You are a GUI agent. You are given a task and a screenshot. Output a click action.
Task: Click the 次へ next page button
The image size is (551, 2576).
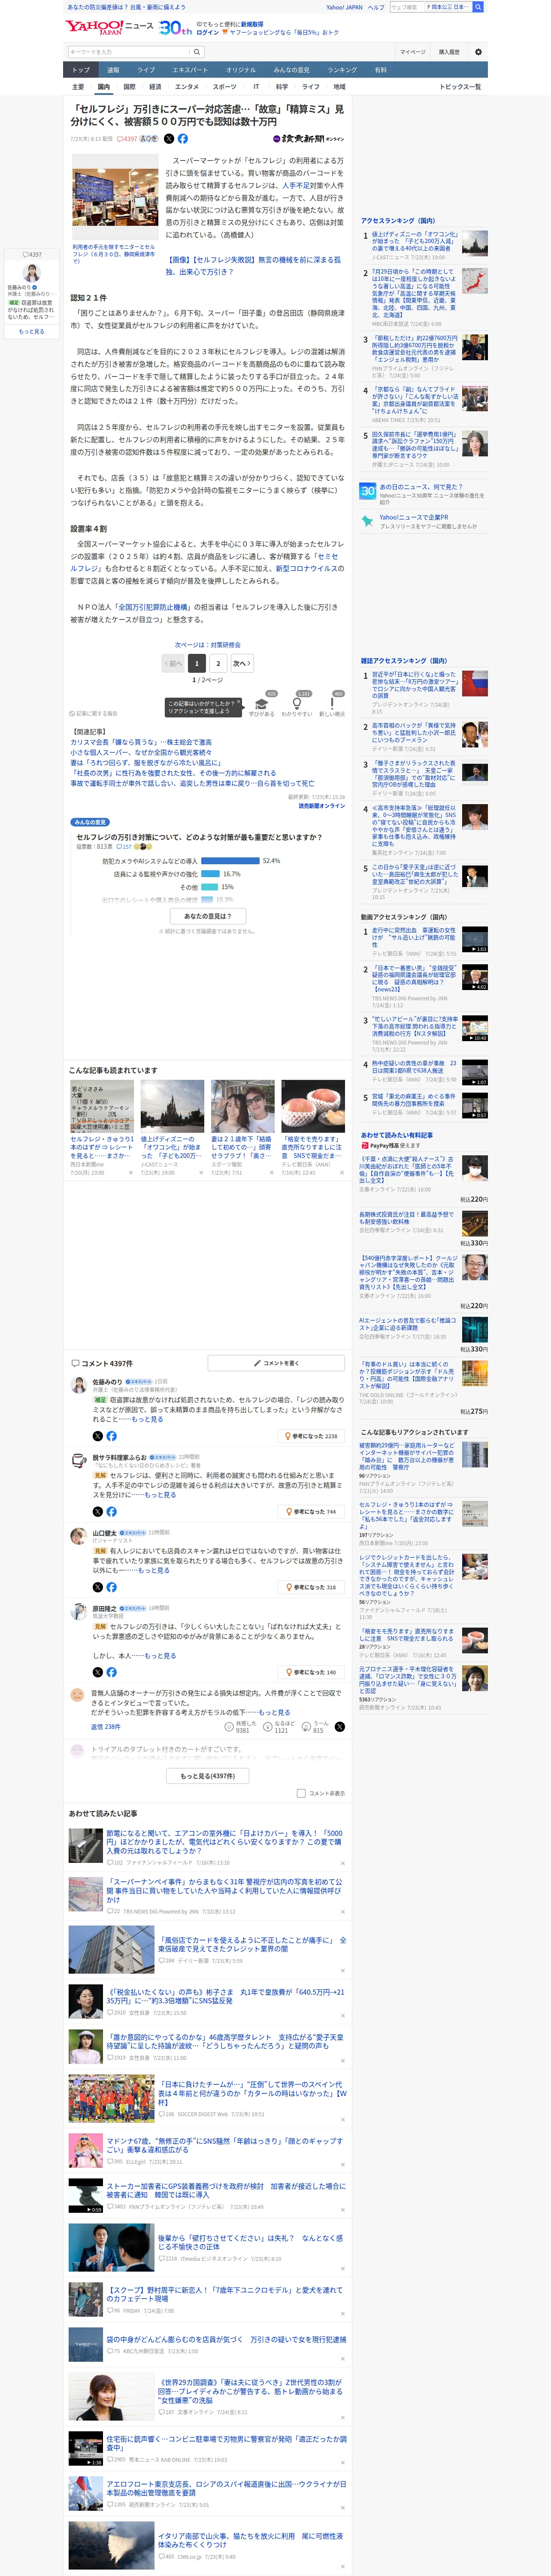coord(241,663)
